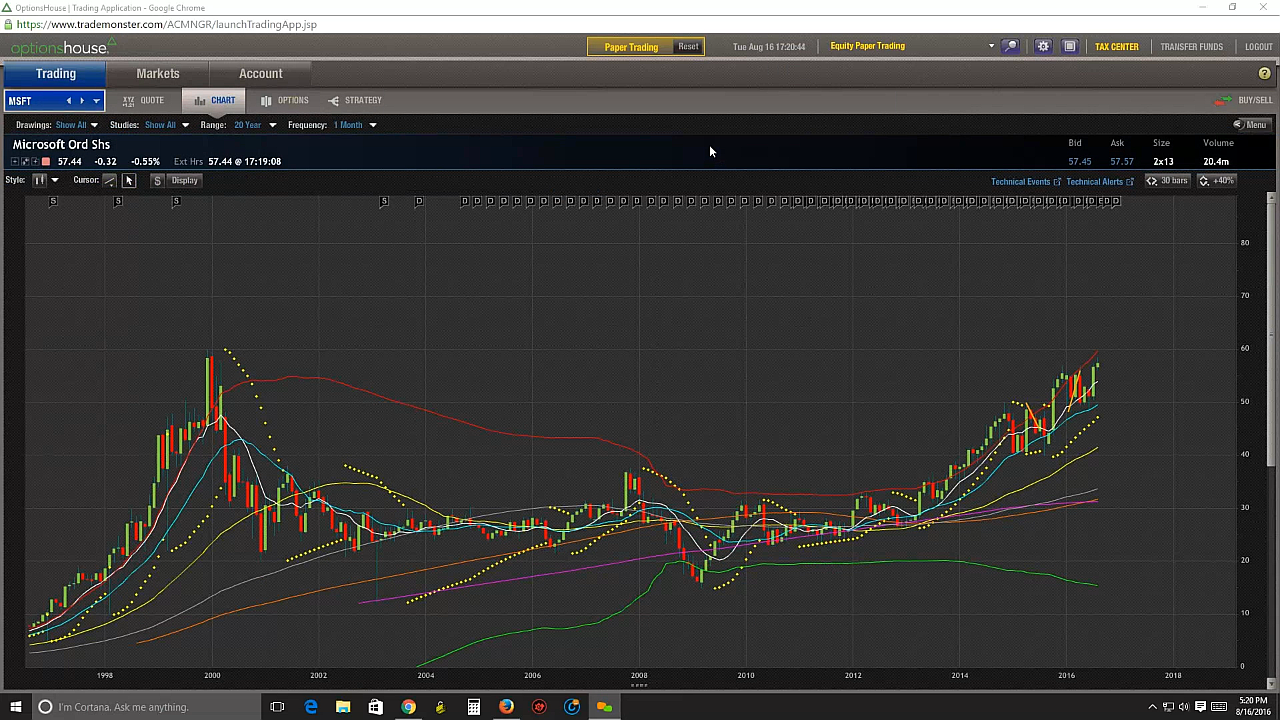Expand the symbol history dropdown

(x=96, y=101)
